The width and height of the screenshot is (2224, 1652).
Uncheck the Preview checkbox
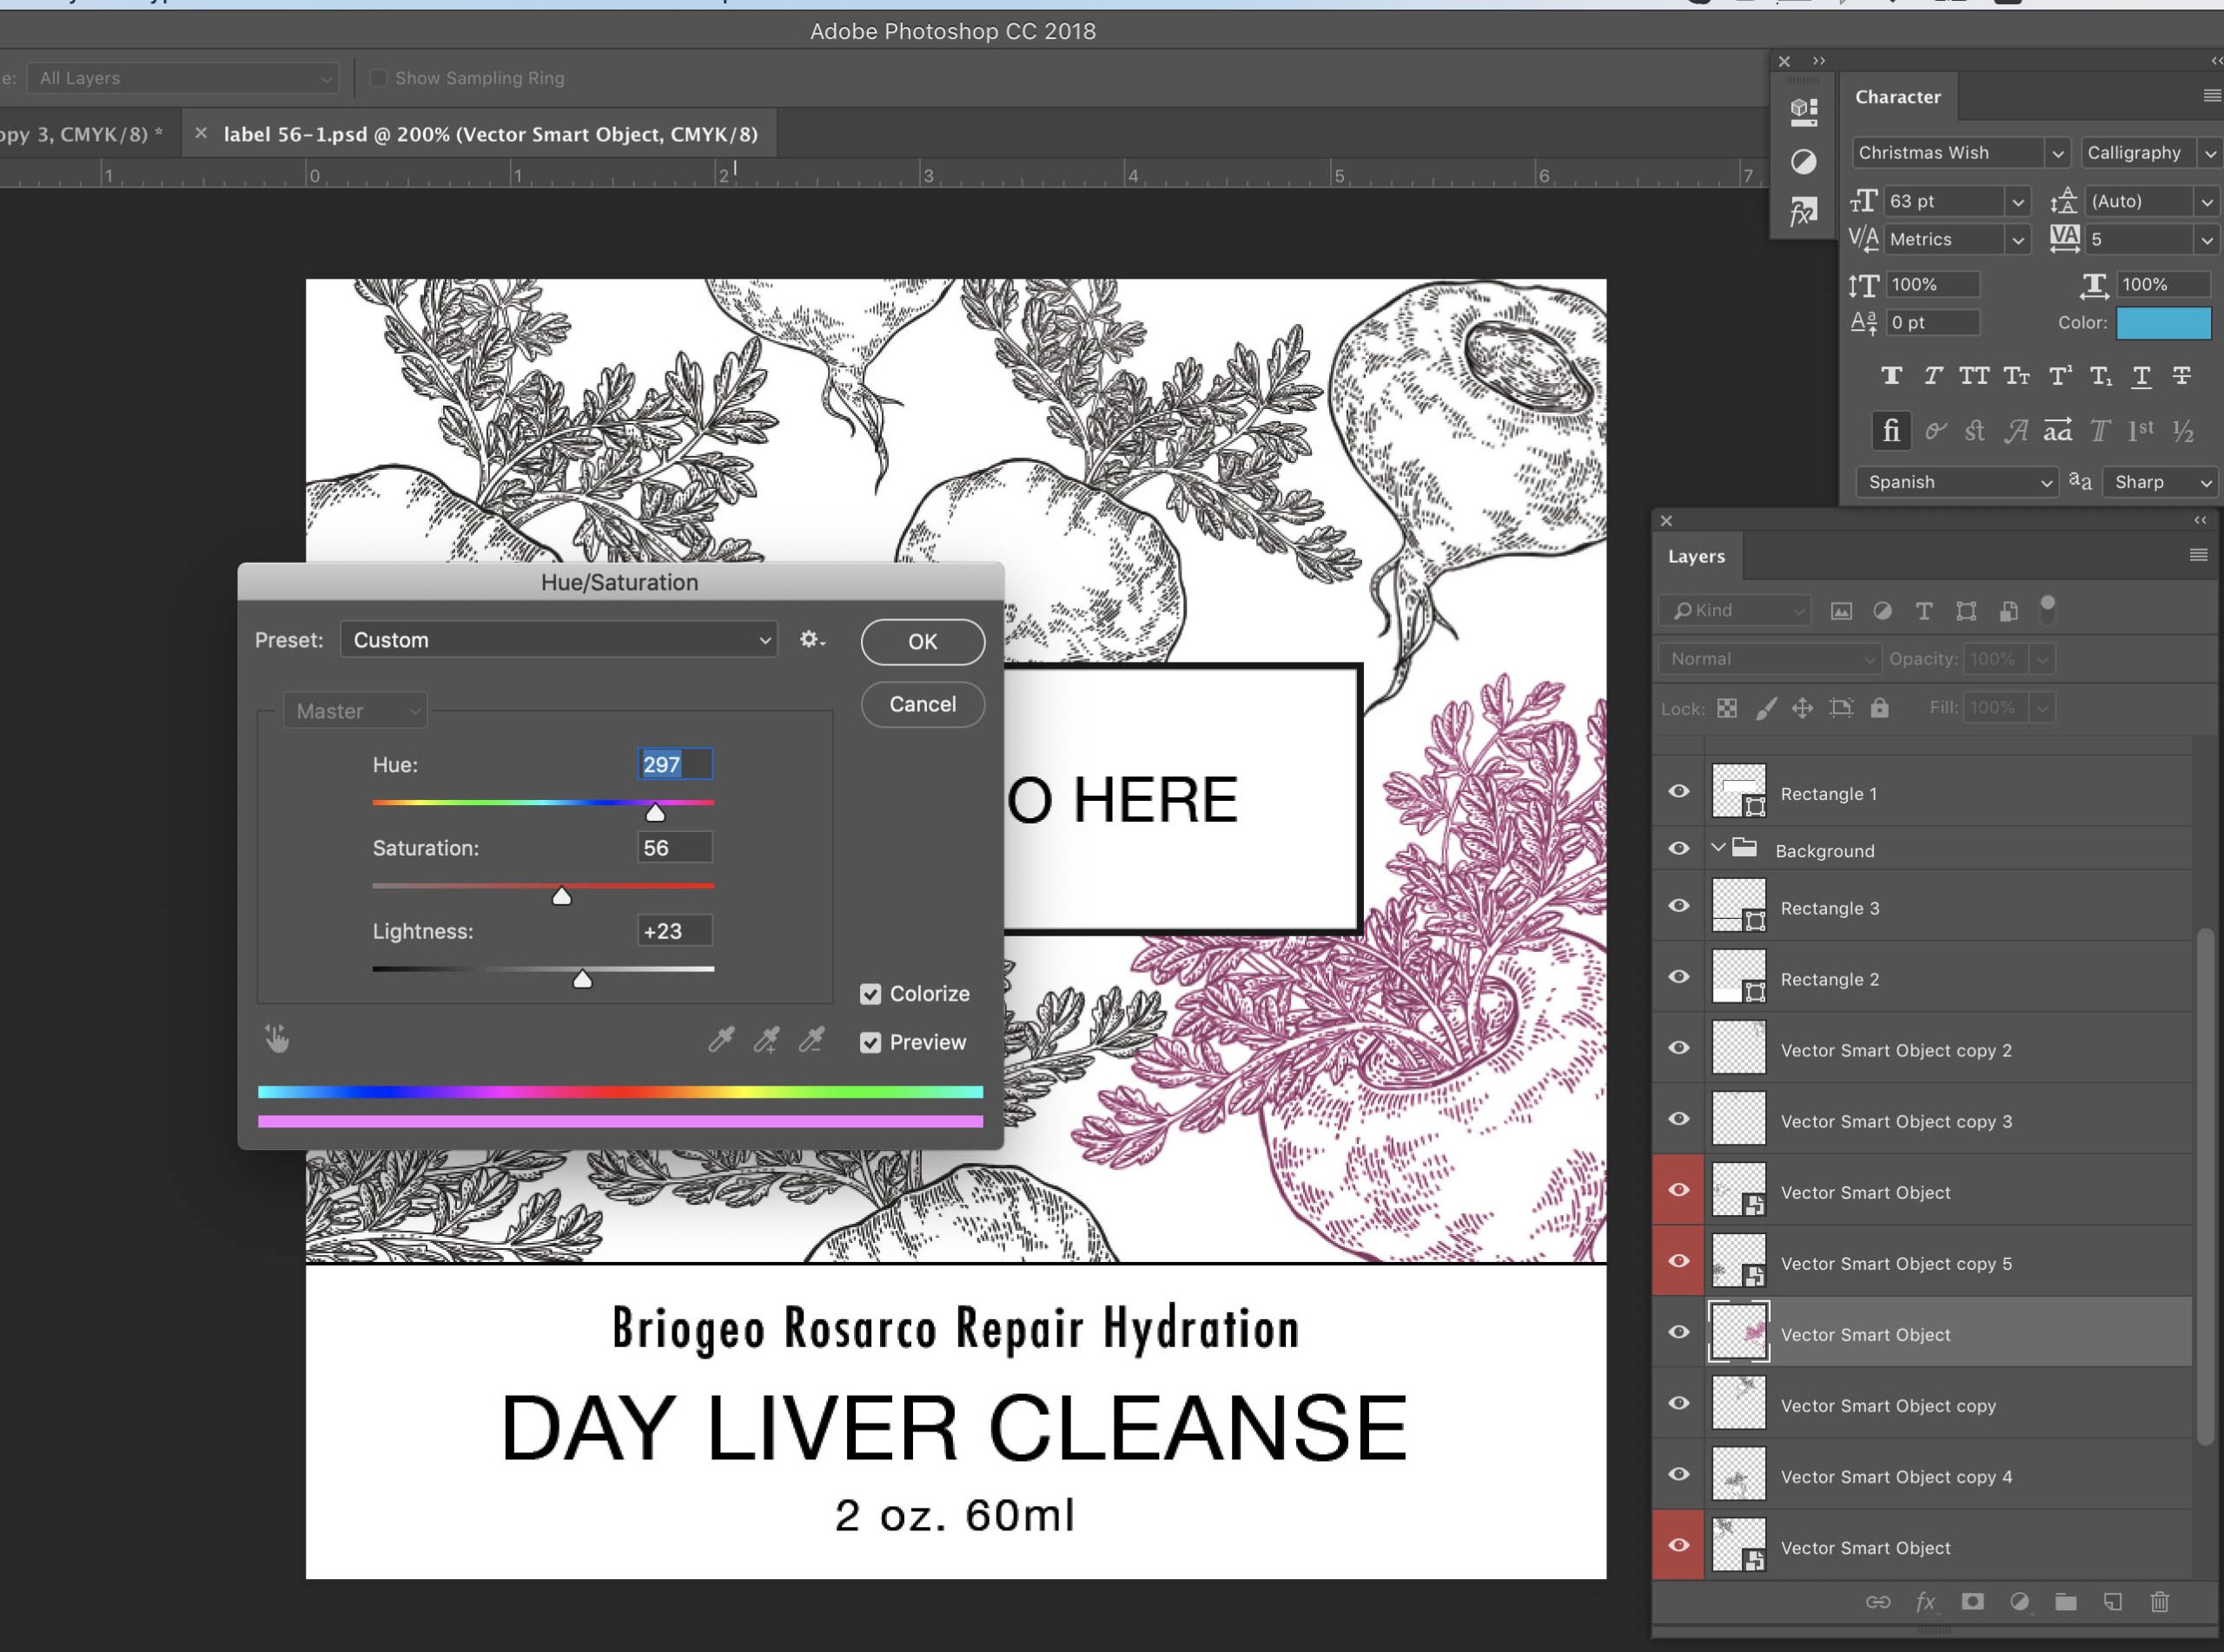[x=870, y=1043]
